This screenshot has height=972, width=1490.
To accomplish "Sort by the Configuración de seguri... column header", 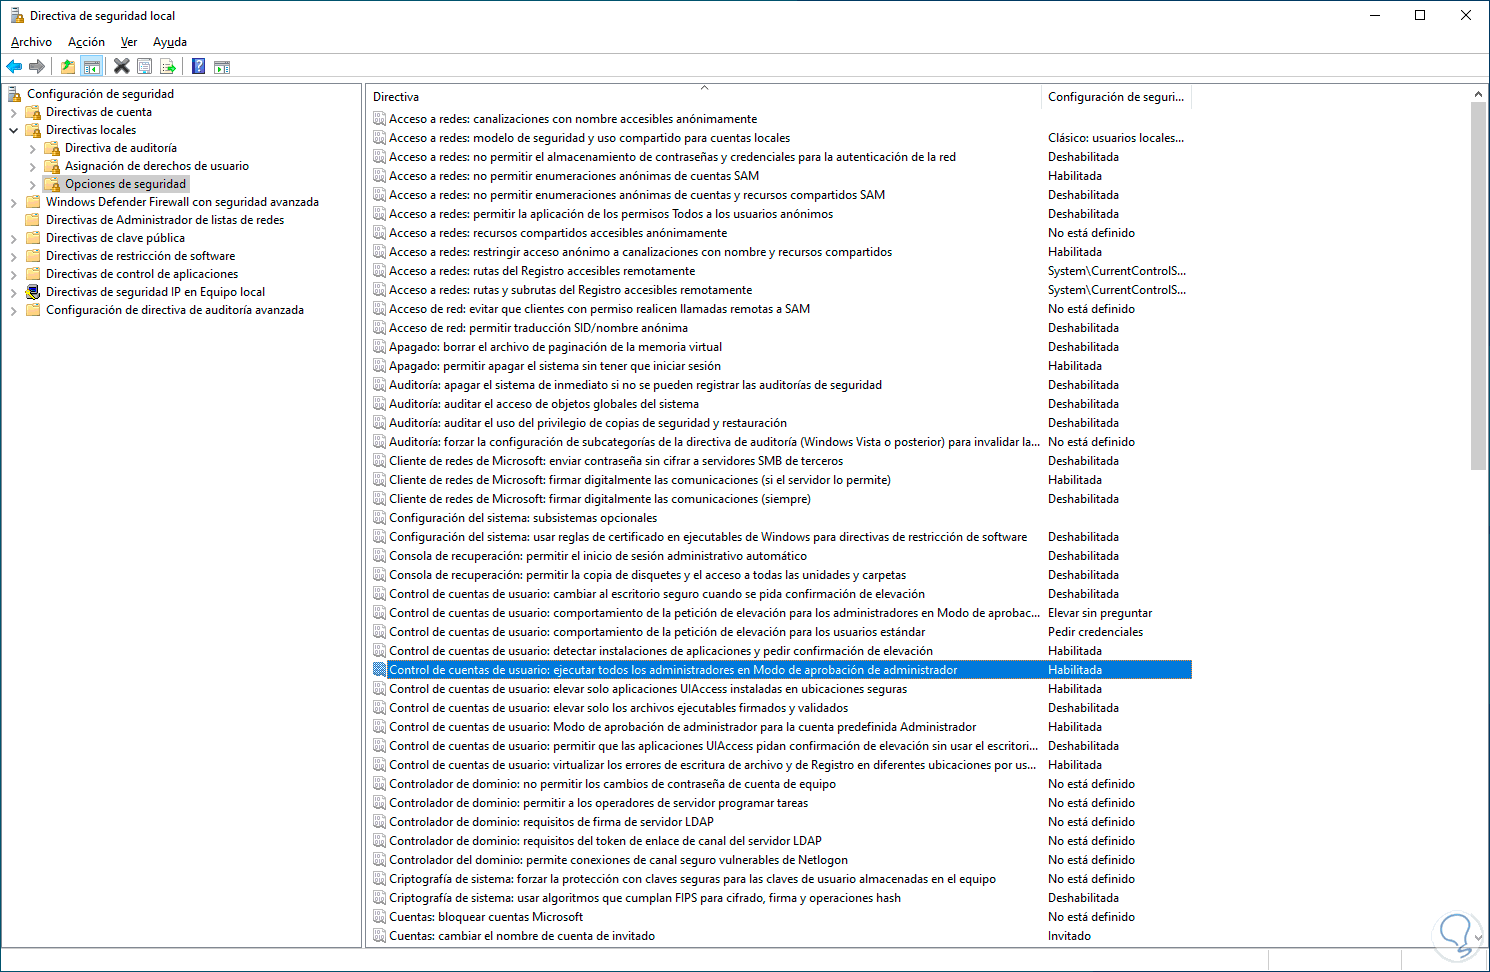I will [1116, 97].
